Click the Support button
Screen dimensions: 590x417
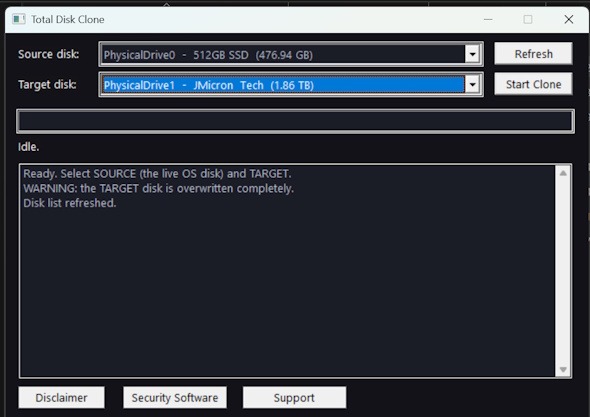[294, 397]
